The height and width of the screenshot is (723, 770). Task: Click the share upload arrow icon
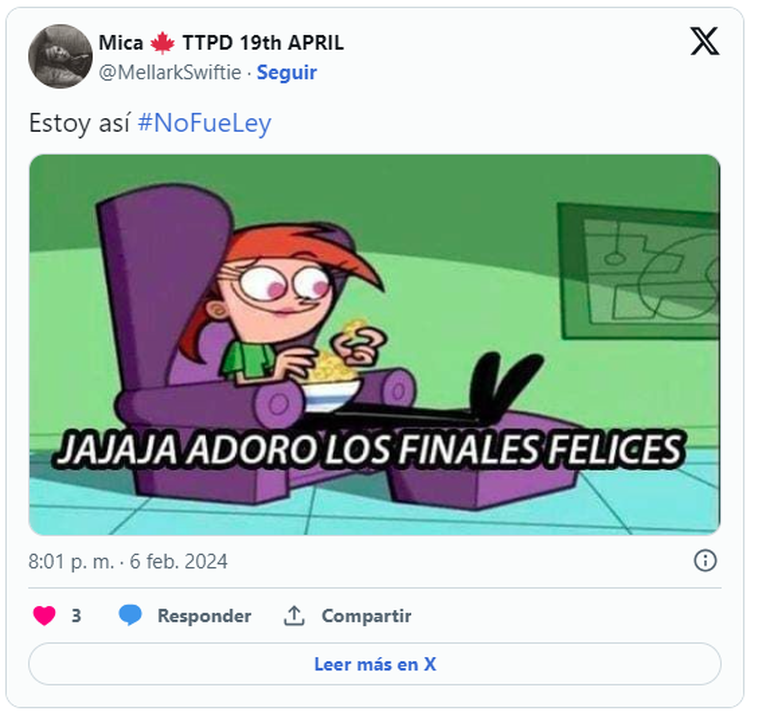[294, 615]
